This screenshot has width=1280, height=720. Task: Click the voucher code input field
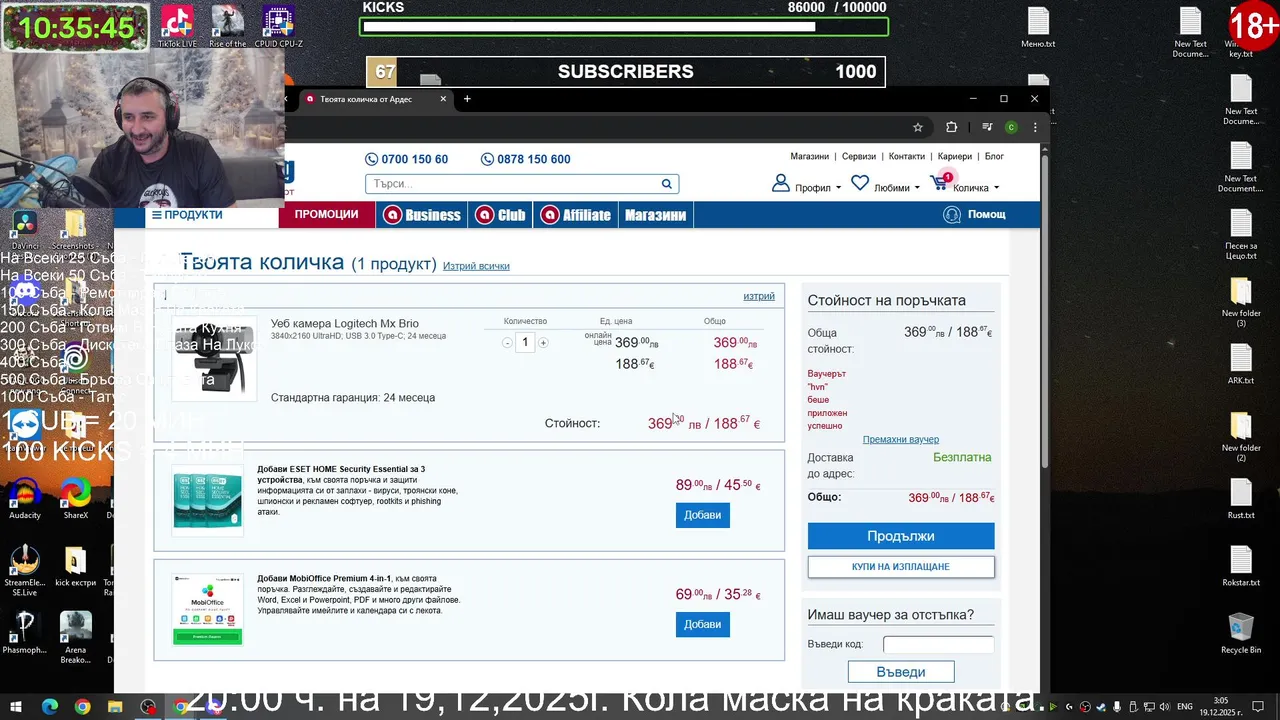tap(938, 645)
